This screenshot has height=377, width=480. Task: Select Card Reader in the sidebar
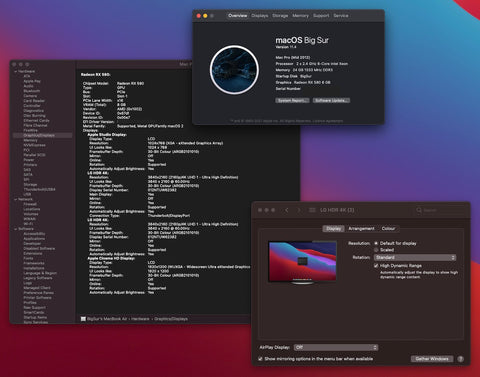click(x=34, y=101)
